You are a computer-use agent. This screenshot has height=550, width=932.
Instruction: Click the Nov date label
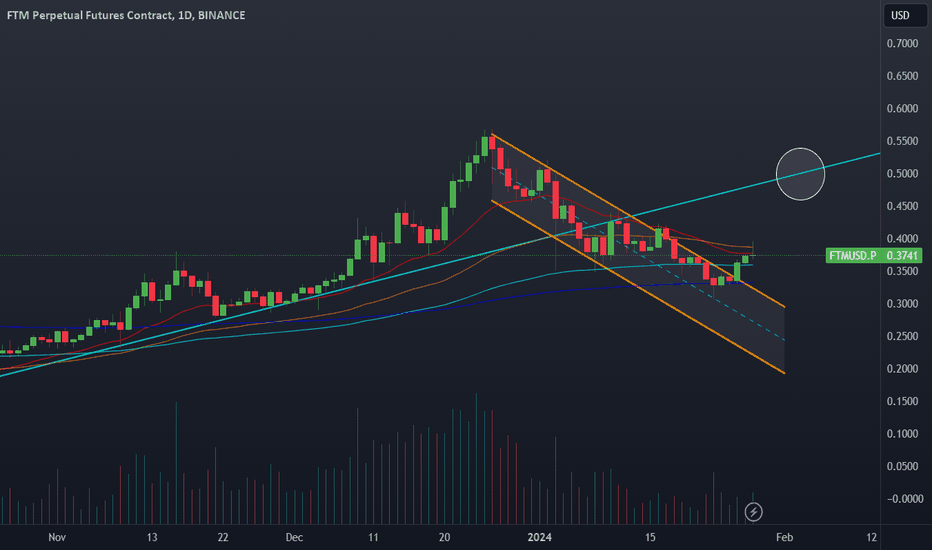click(57, 538)
